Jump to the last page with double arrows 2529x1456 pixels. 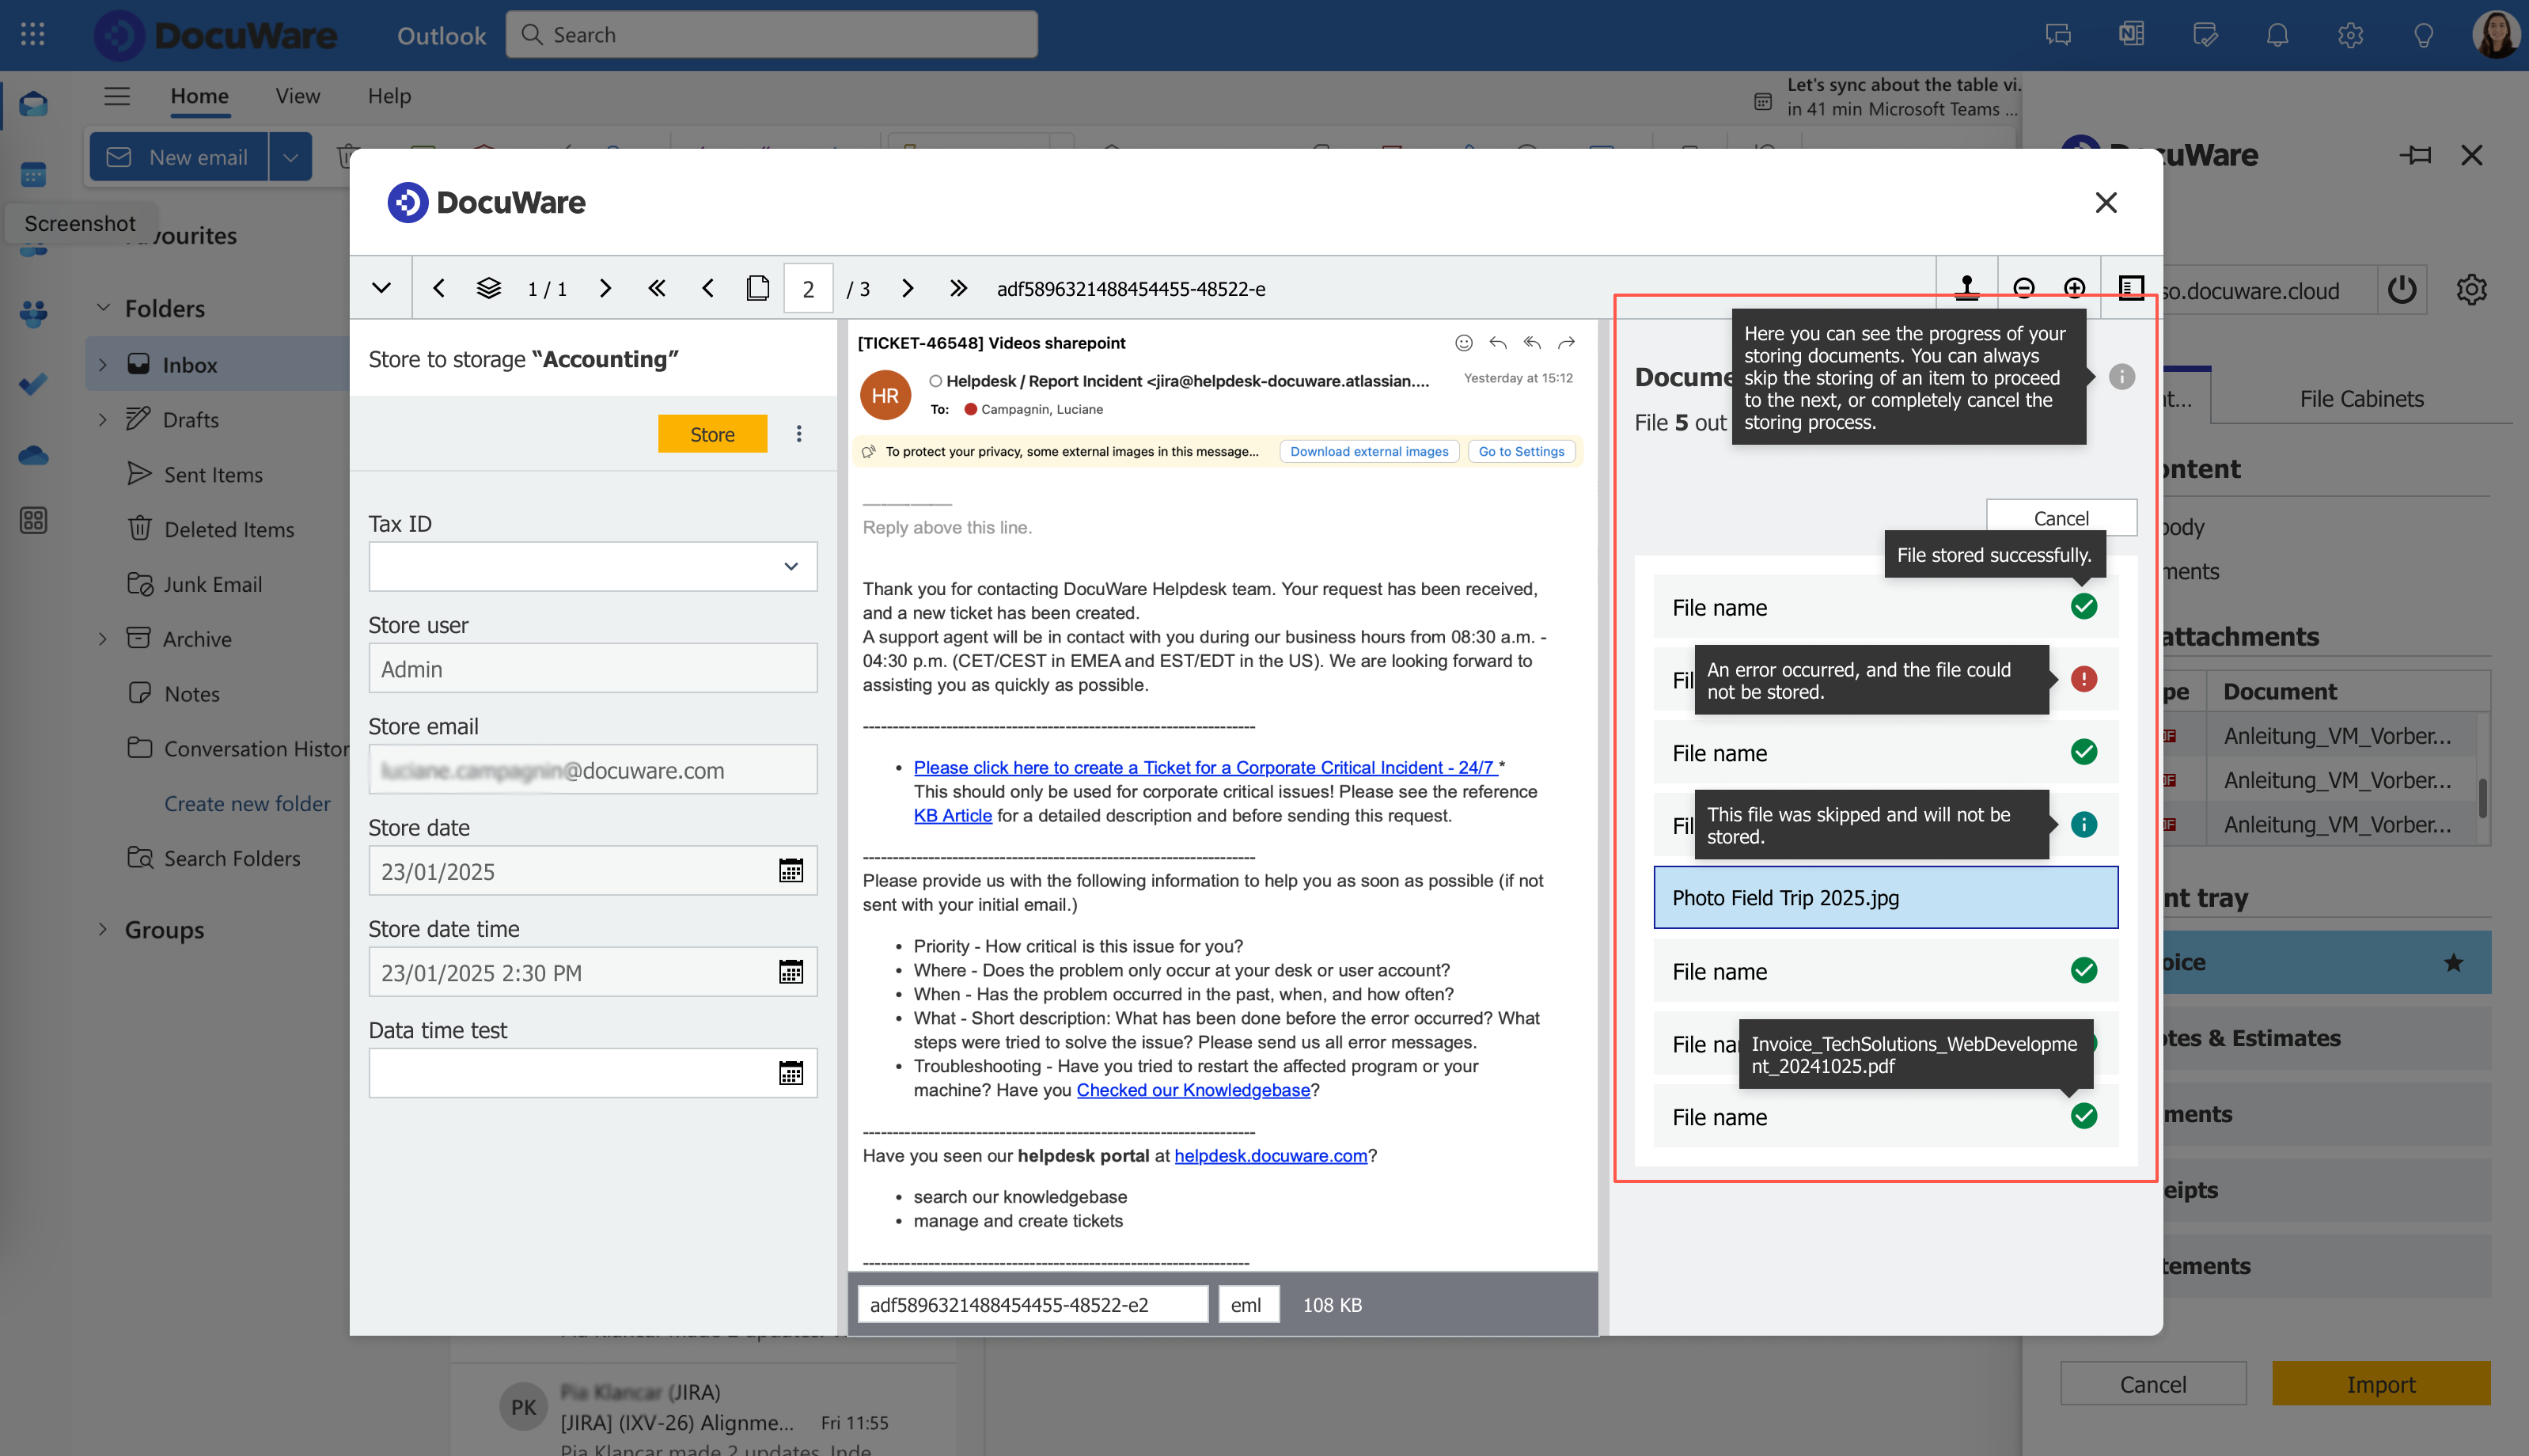point(958,288)
